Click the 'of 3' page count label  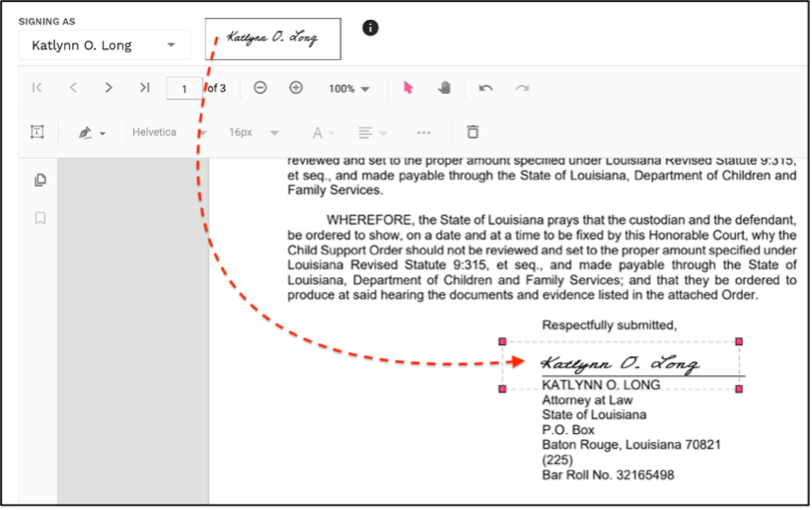pyautogui.click(x=216, y=88)
